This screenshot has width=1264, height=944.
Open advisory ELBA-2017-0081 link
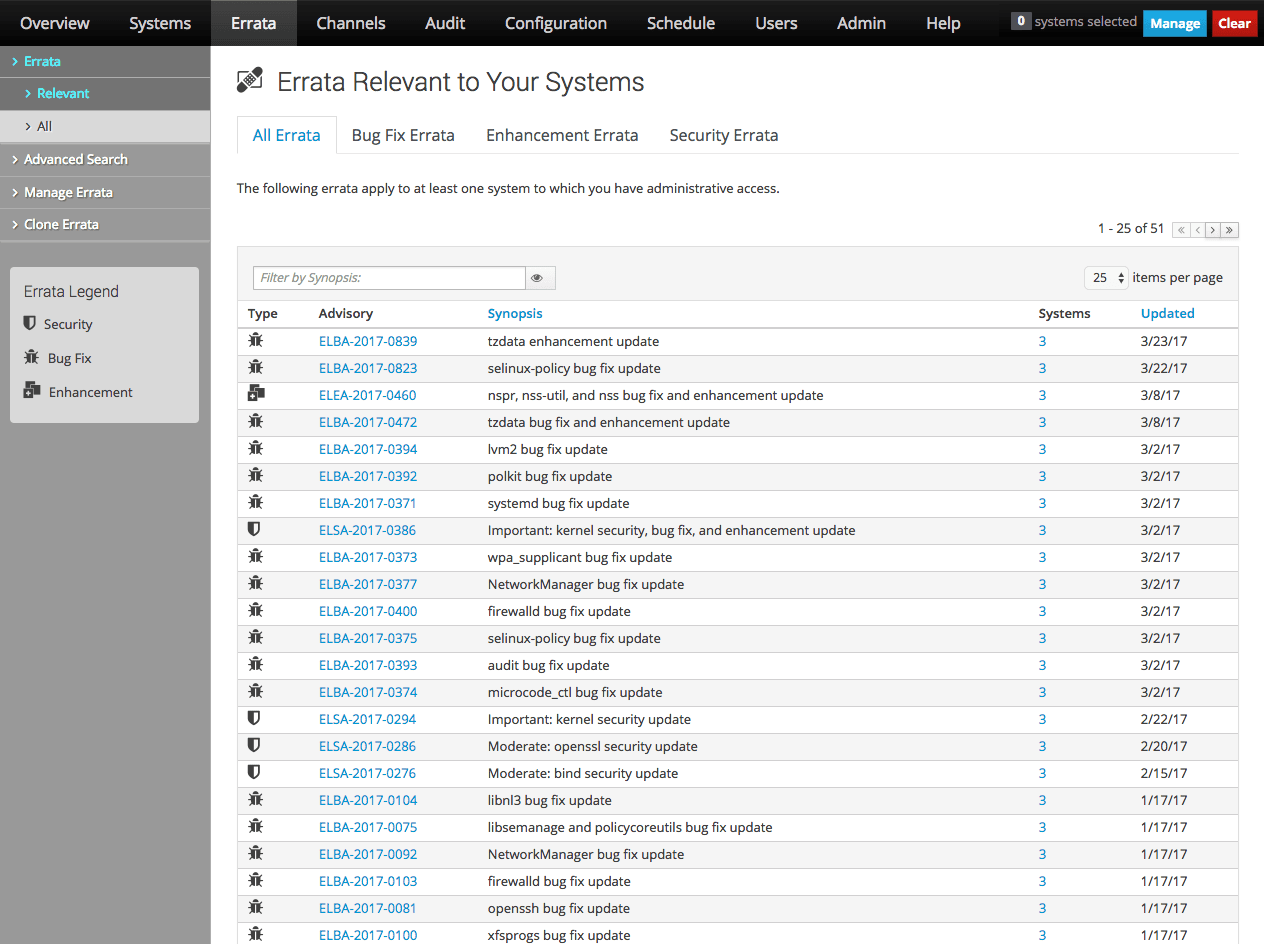[x=367, y=908]
